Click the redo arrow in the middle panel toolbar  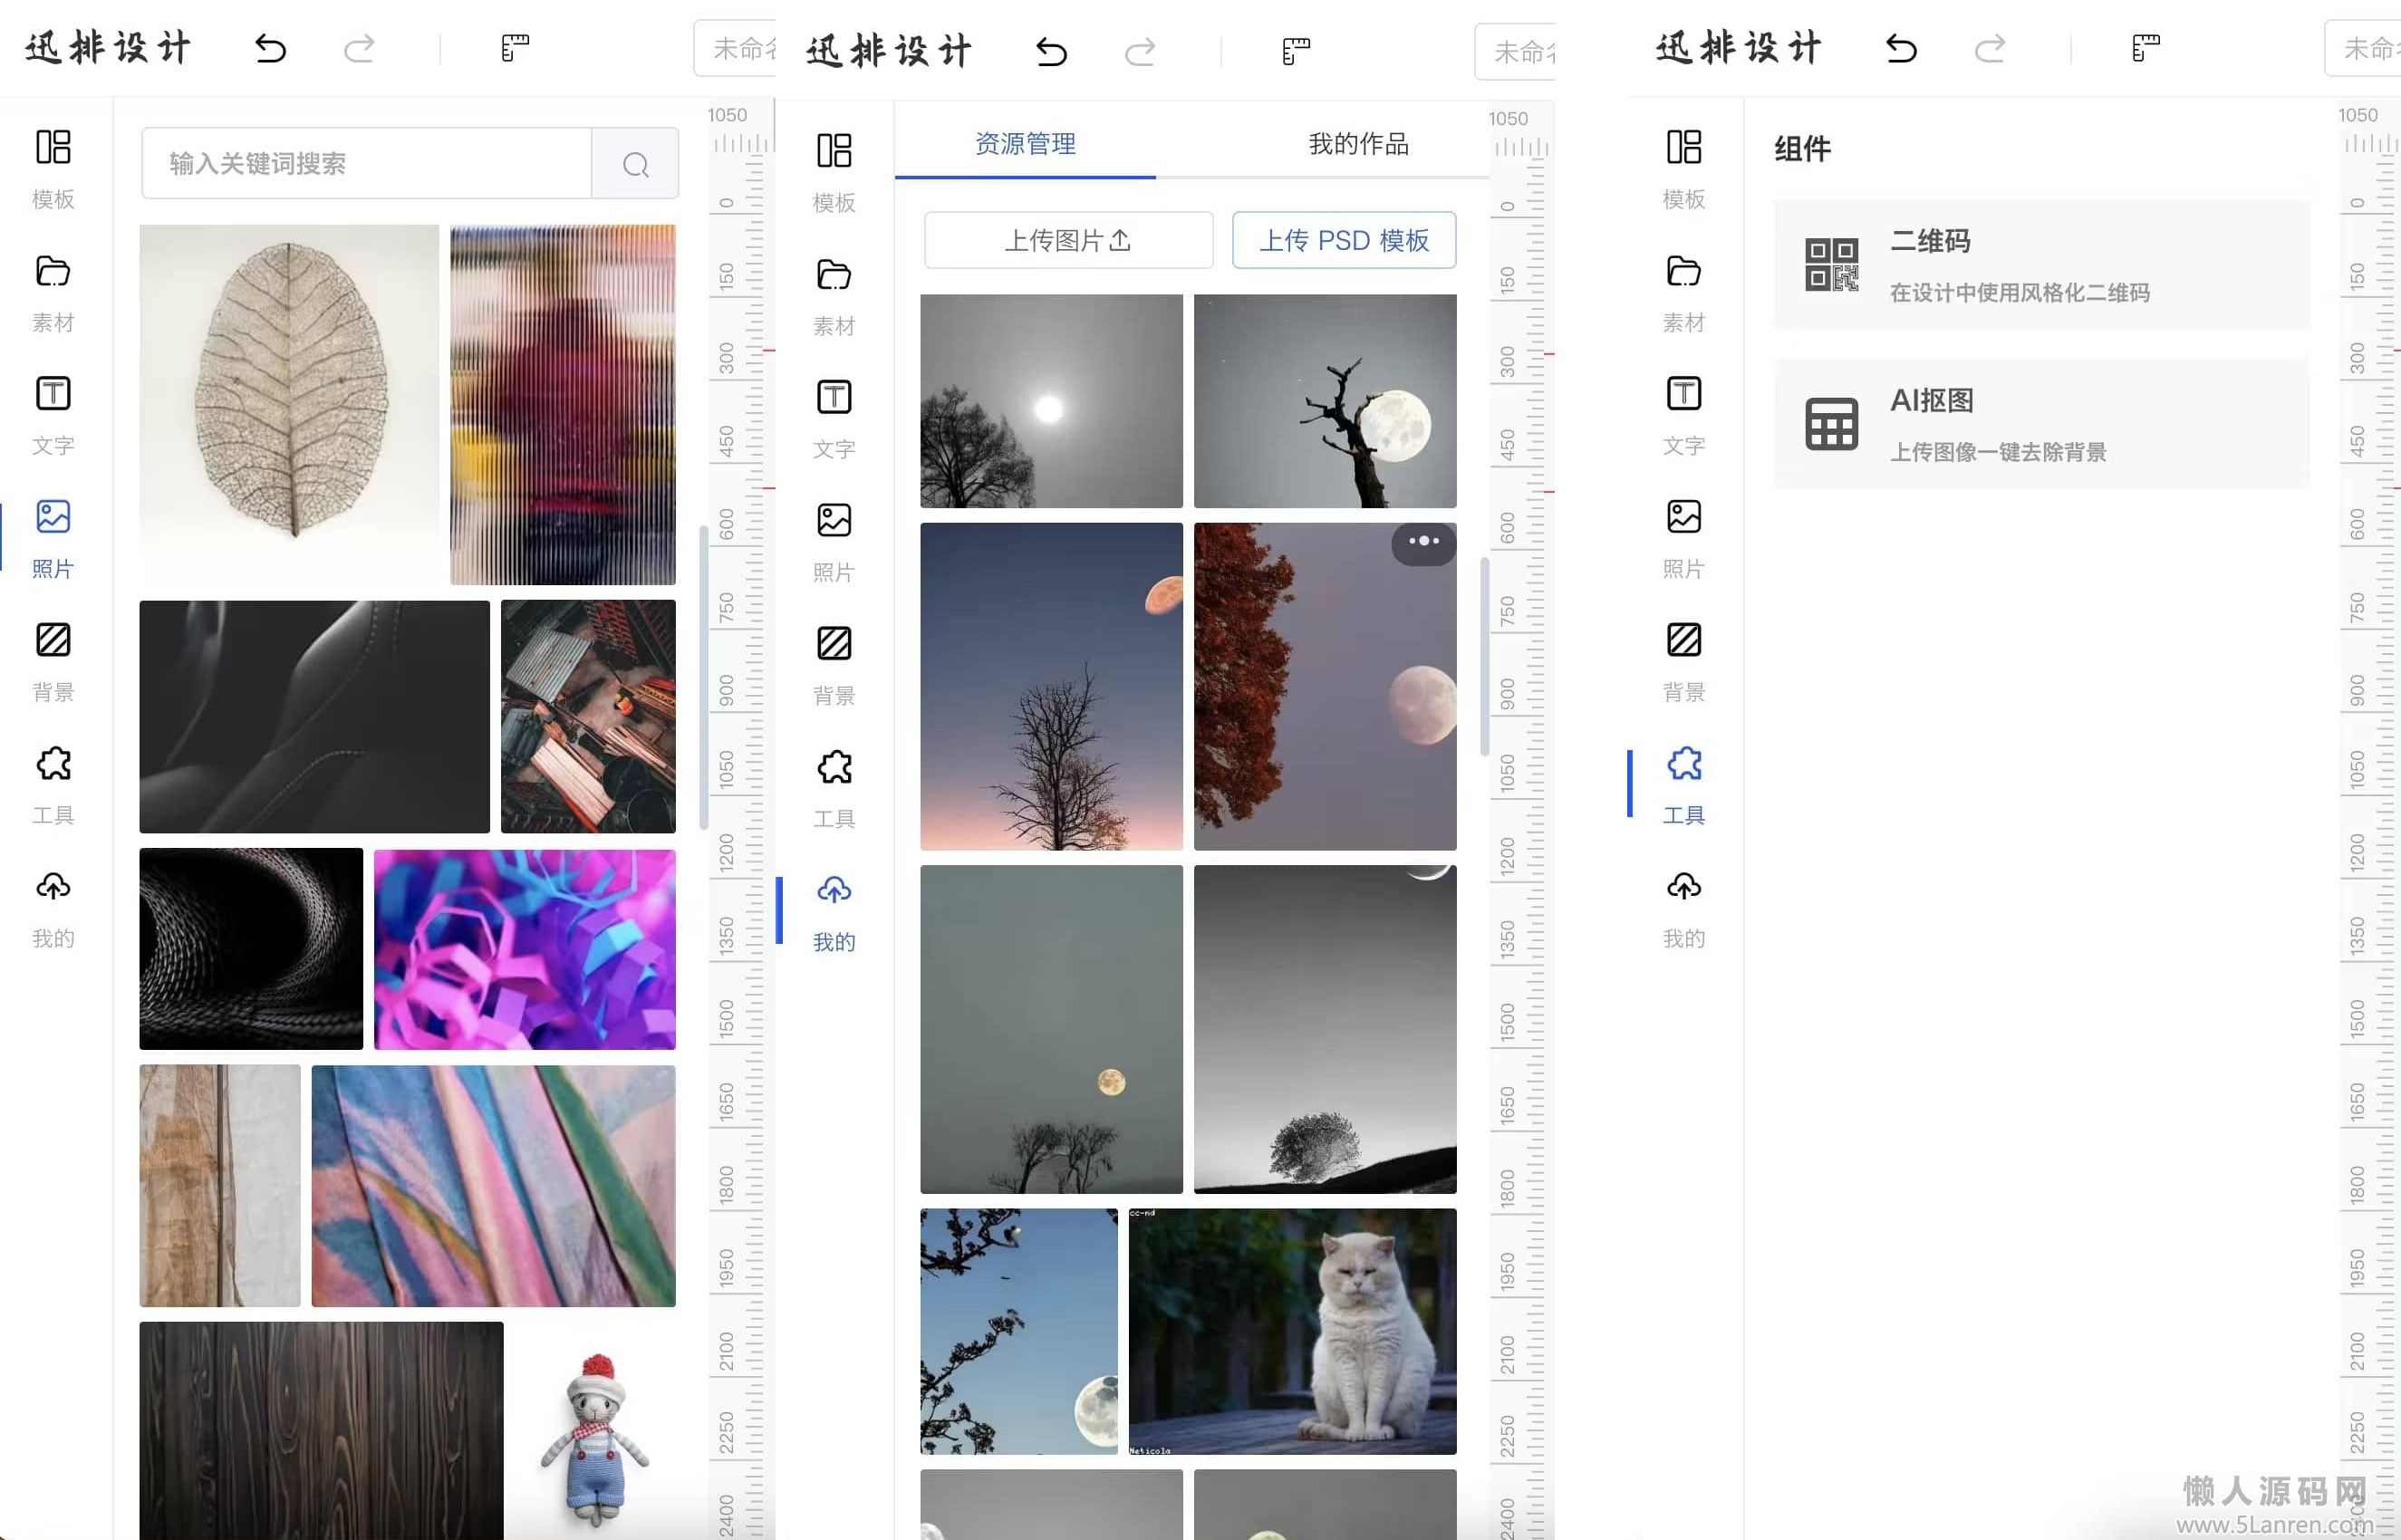coord(1139,51)
